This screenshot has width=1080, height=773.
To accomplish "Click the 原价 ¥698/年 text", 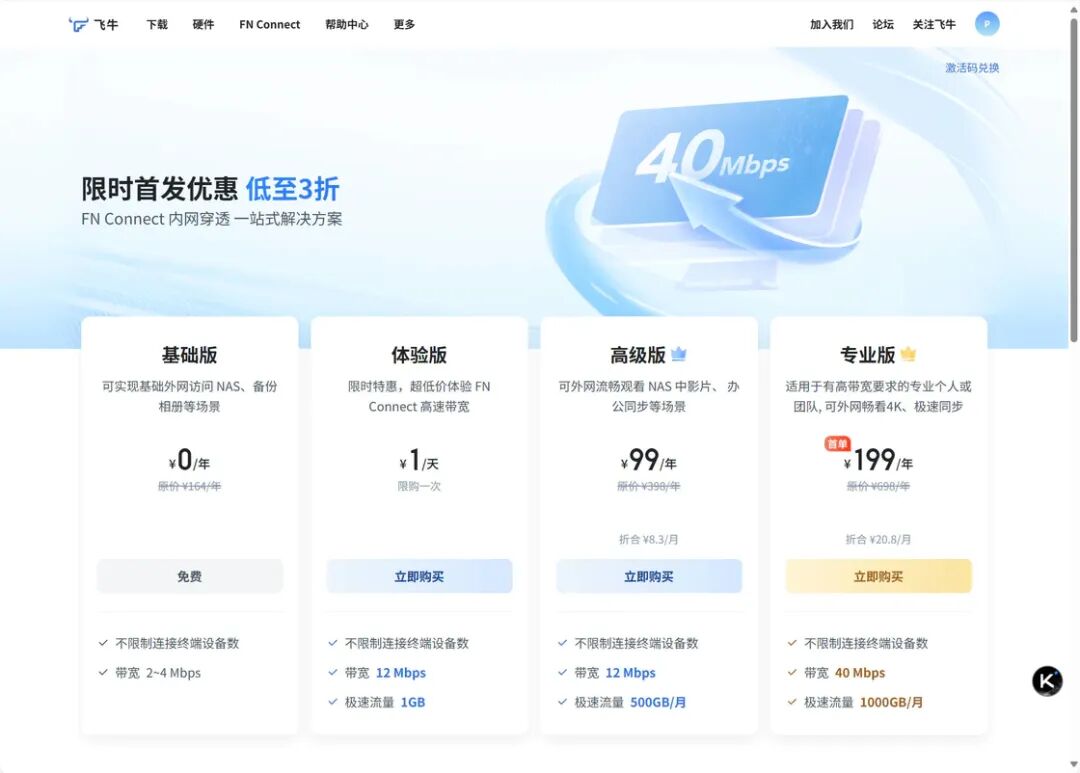I will 878,486.
